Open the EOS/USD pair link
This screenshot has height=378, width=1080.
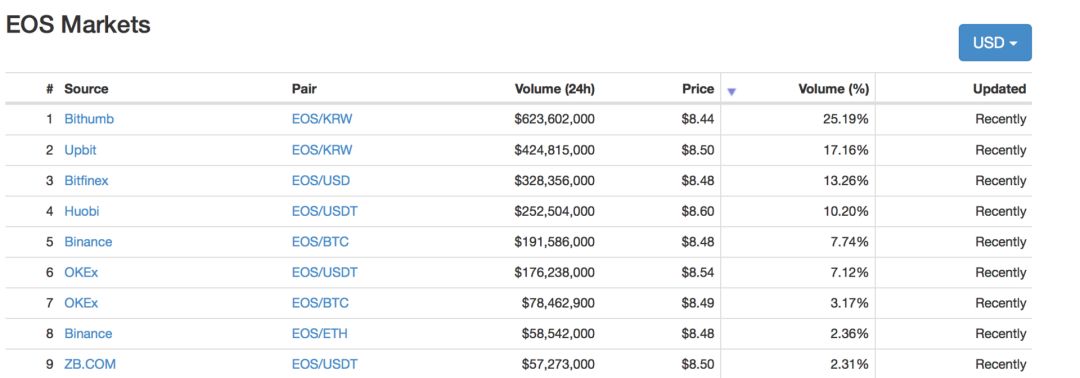click(321, 180)
